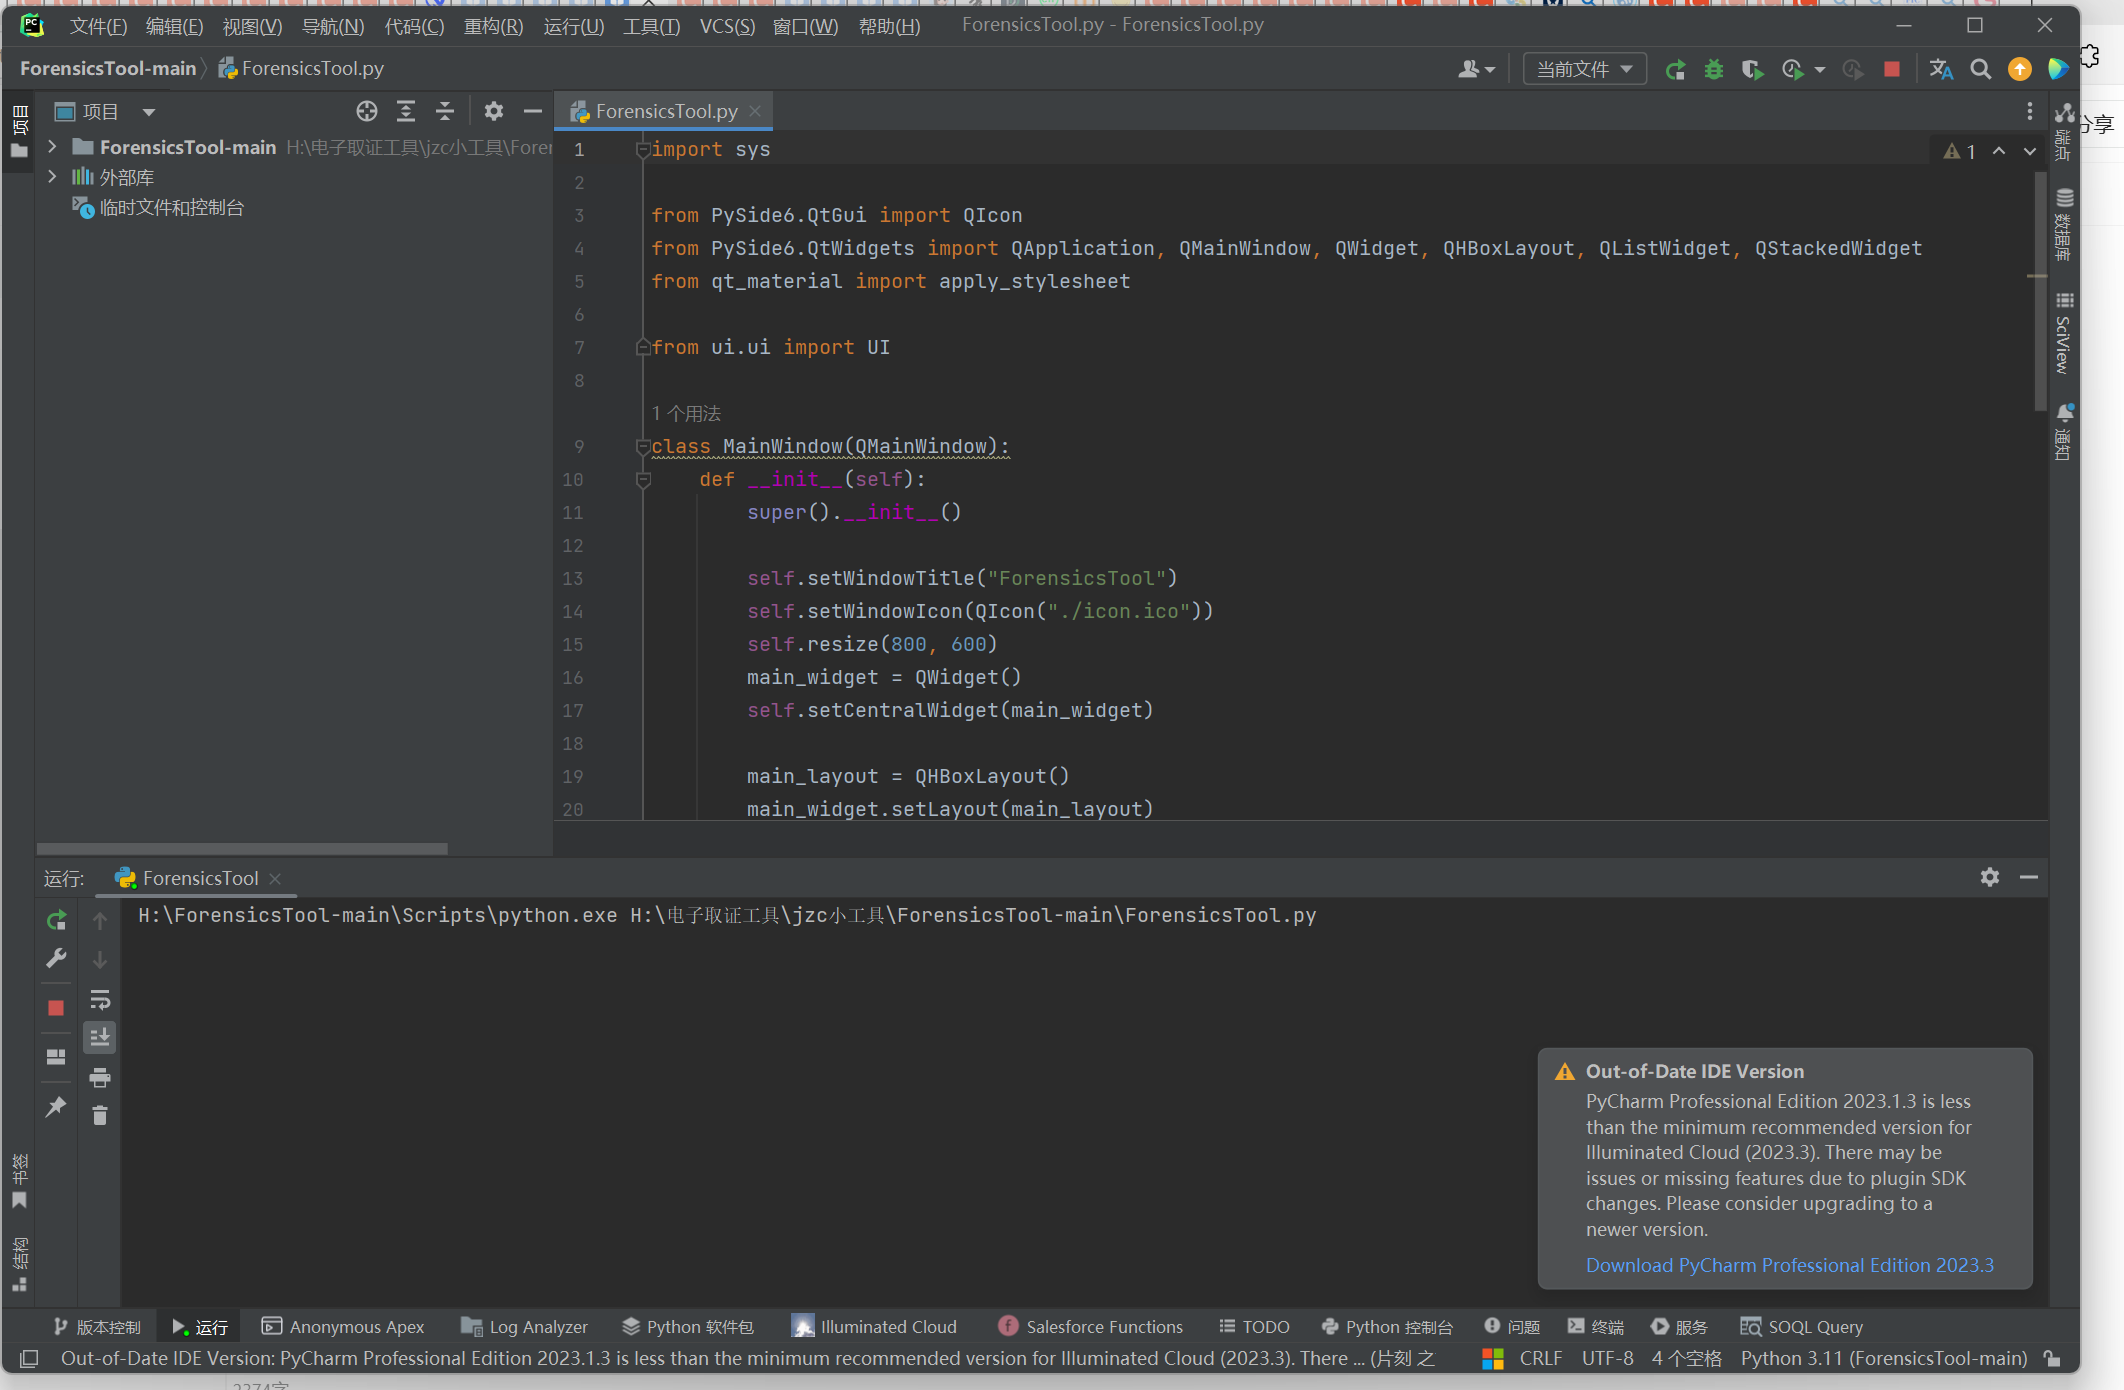Click the Python 3.11 interpreter status widget
This screenshot has height=1390, width=2124.
click(x=1883, y=1358)
